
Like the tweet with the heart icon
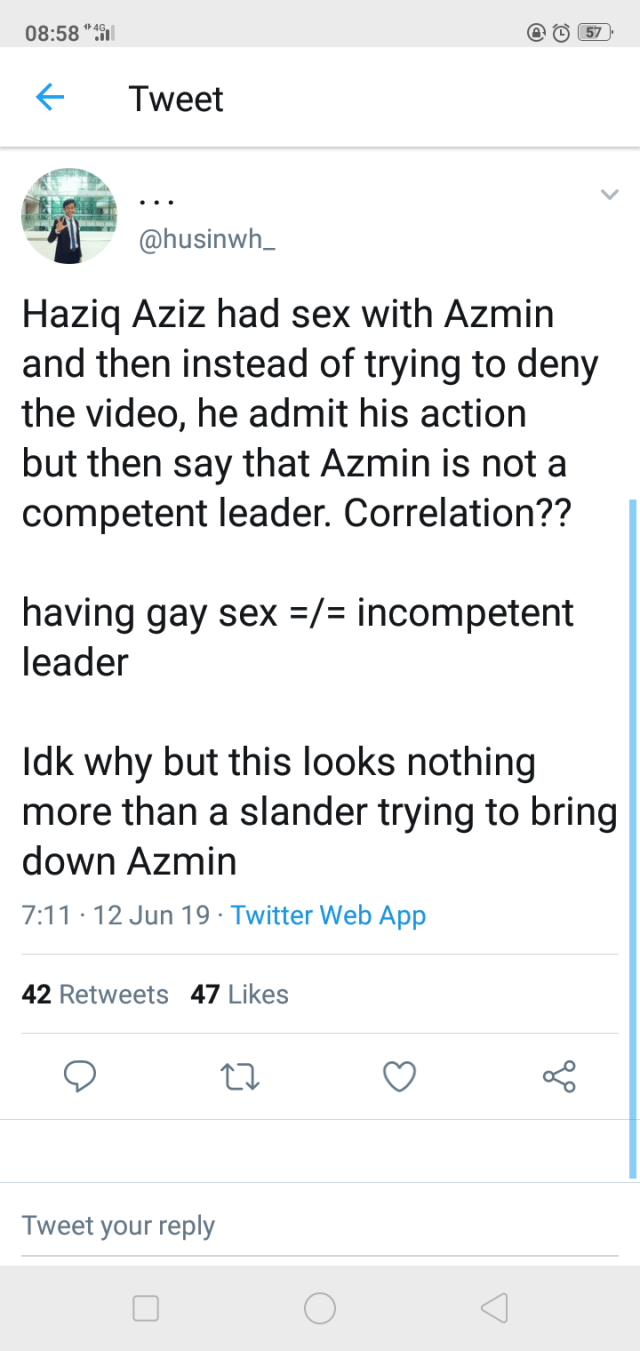coord(399,1076)
